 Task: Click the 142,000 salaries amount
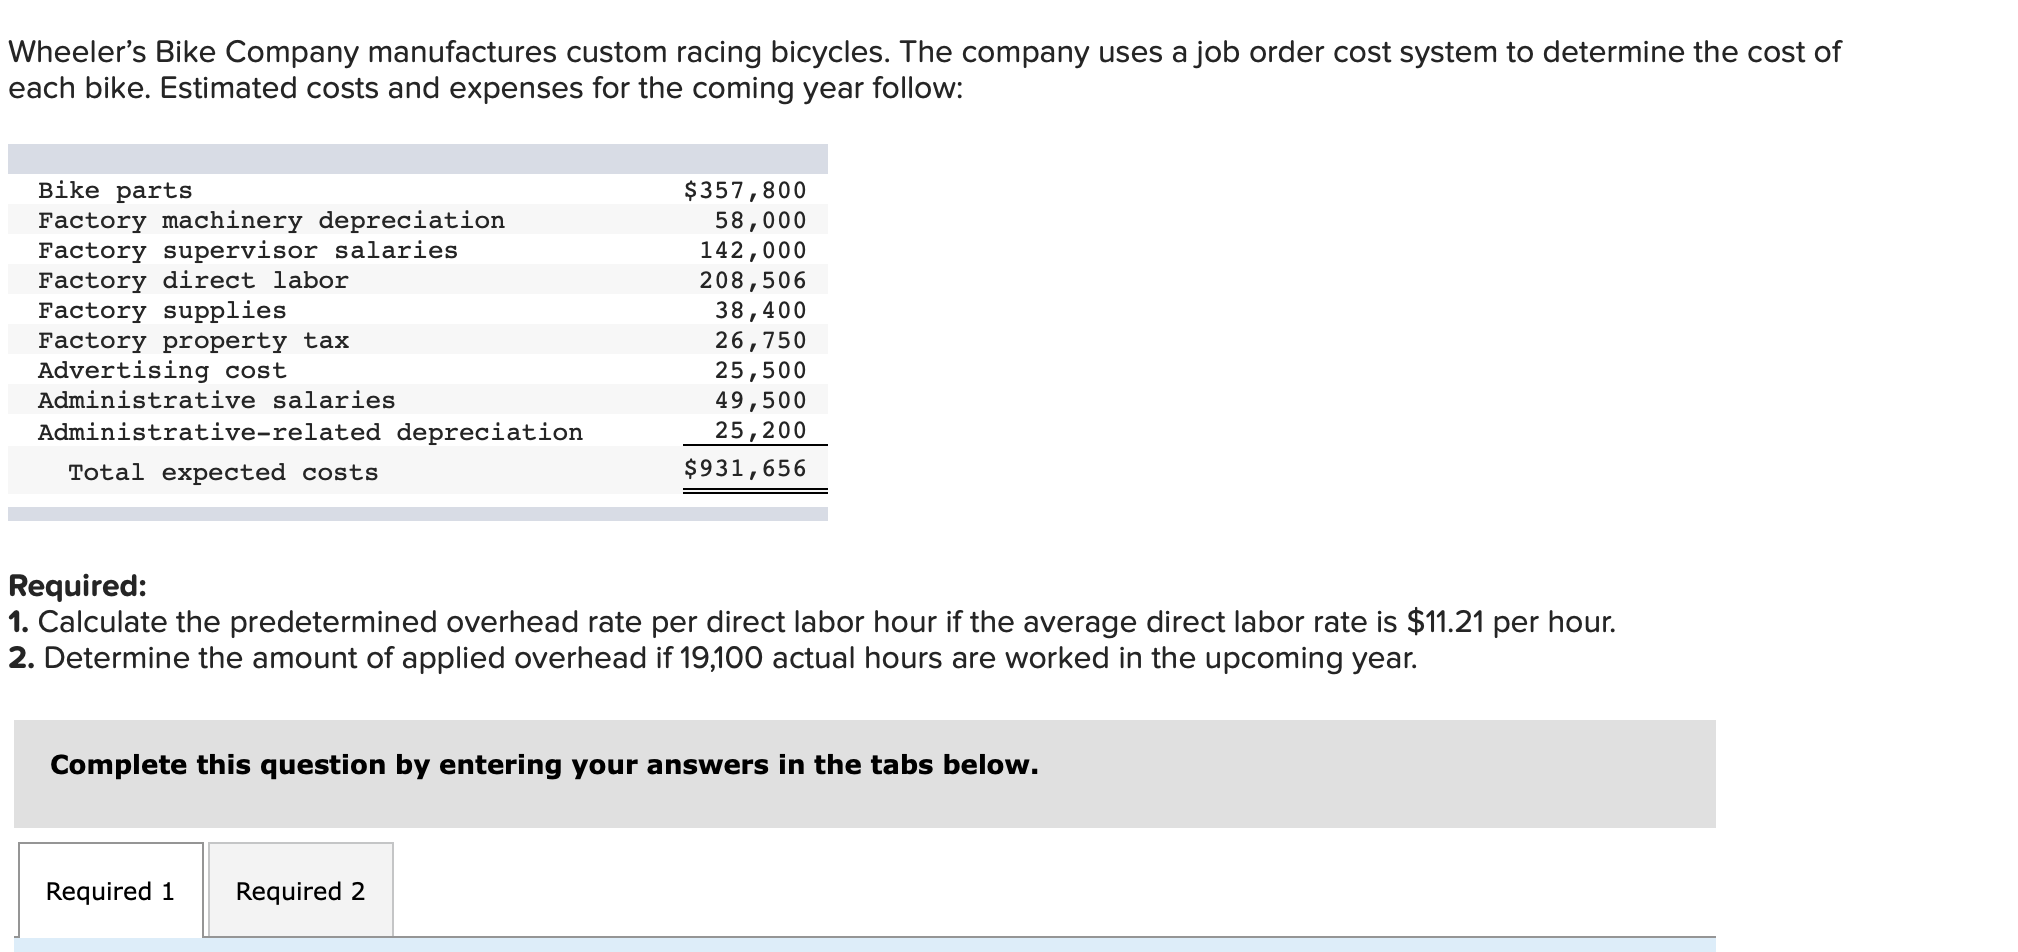coord(753,250)
